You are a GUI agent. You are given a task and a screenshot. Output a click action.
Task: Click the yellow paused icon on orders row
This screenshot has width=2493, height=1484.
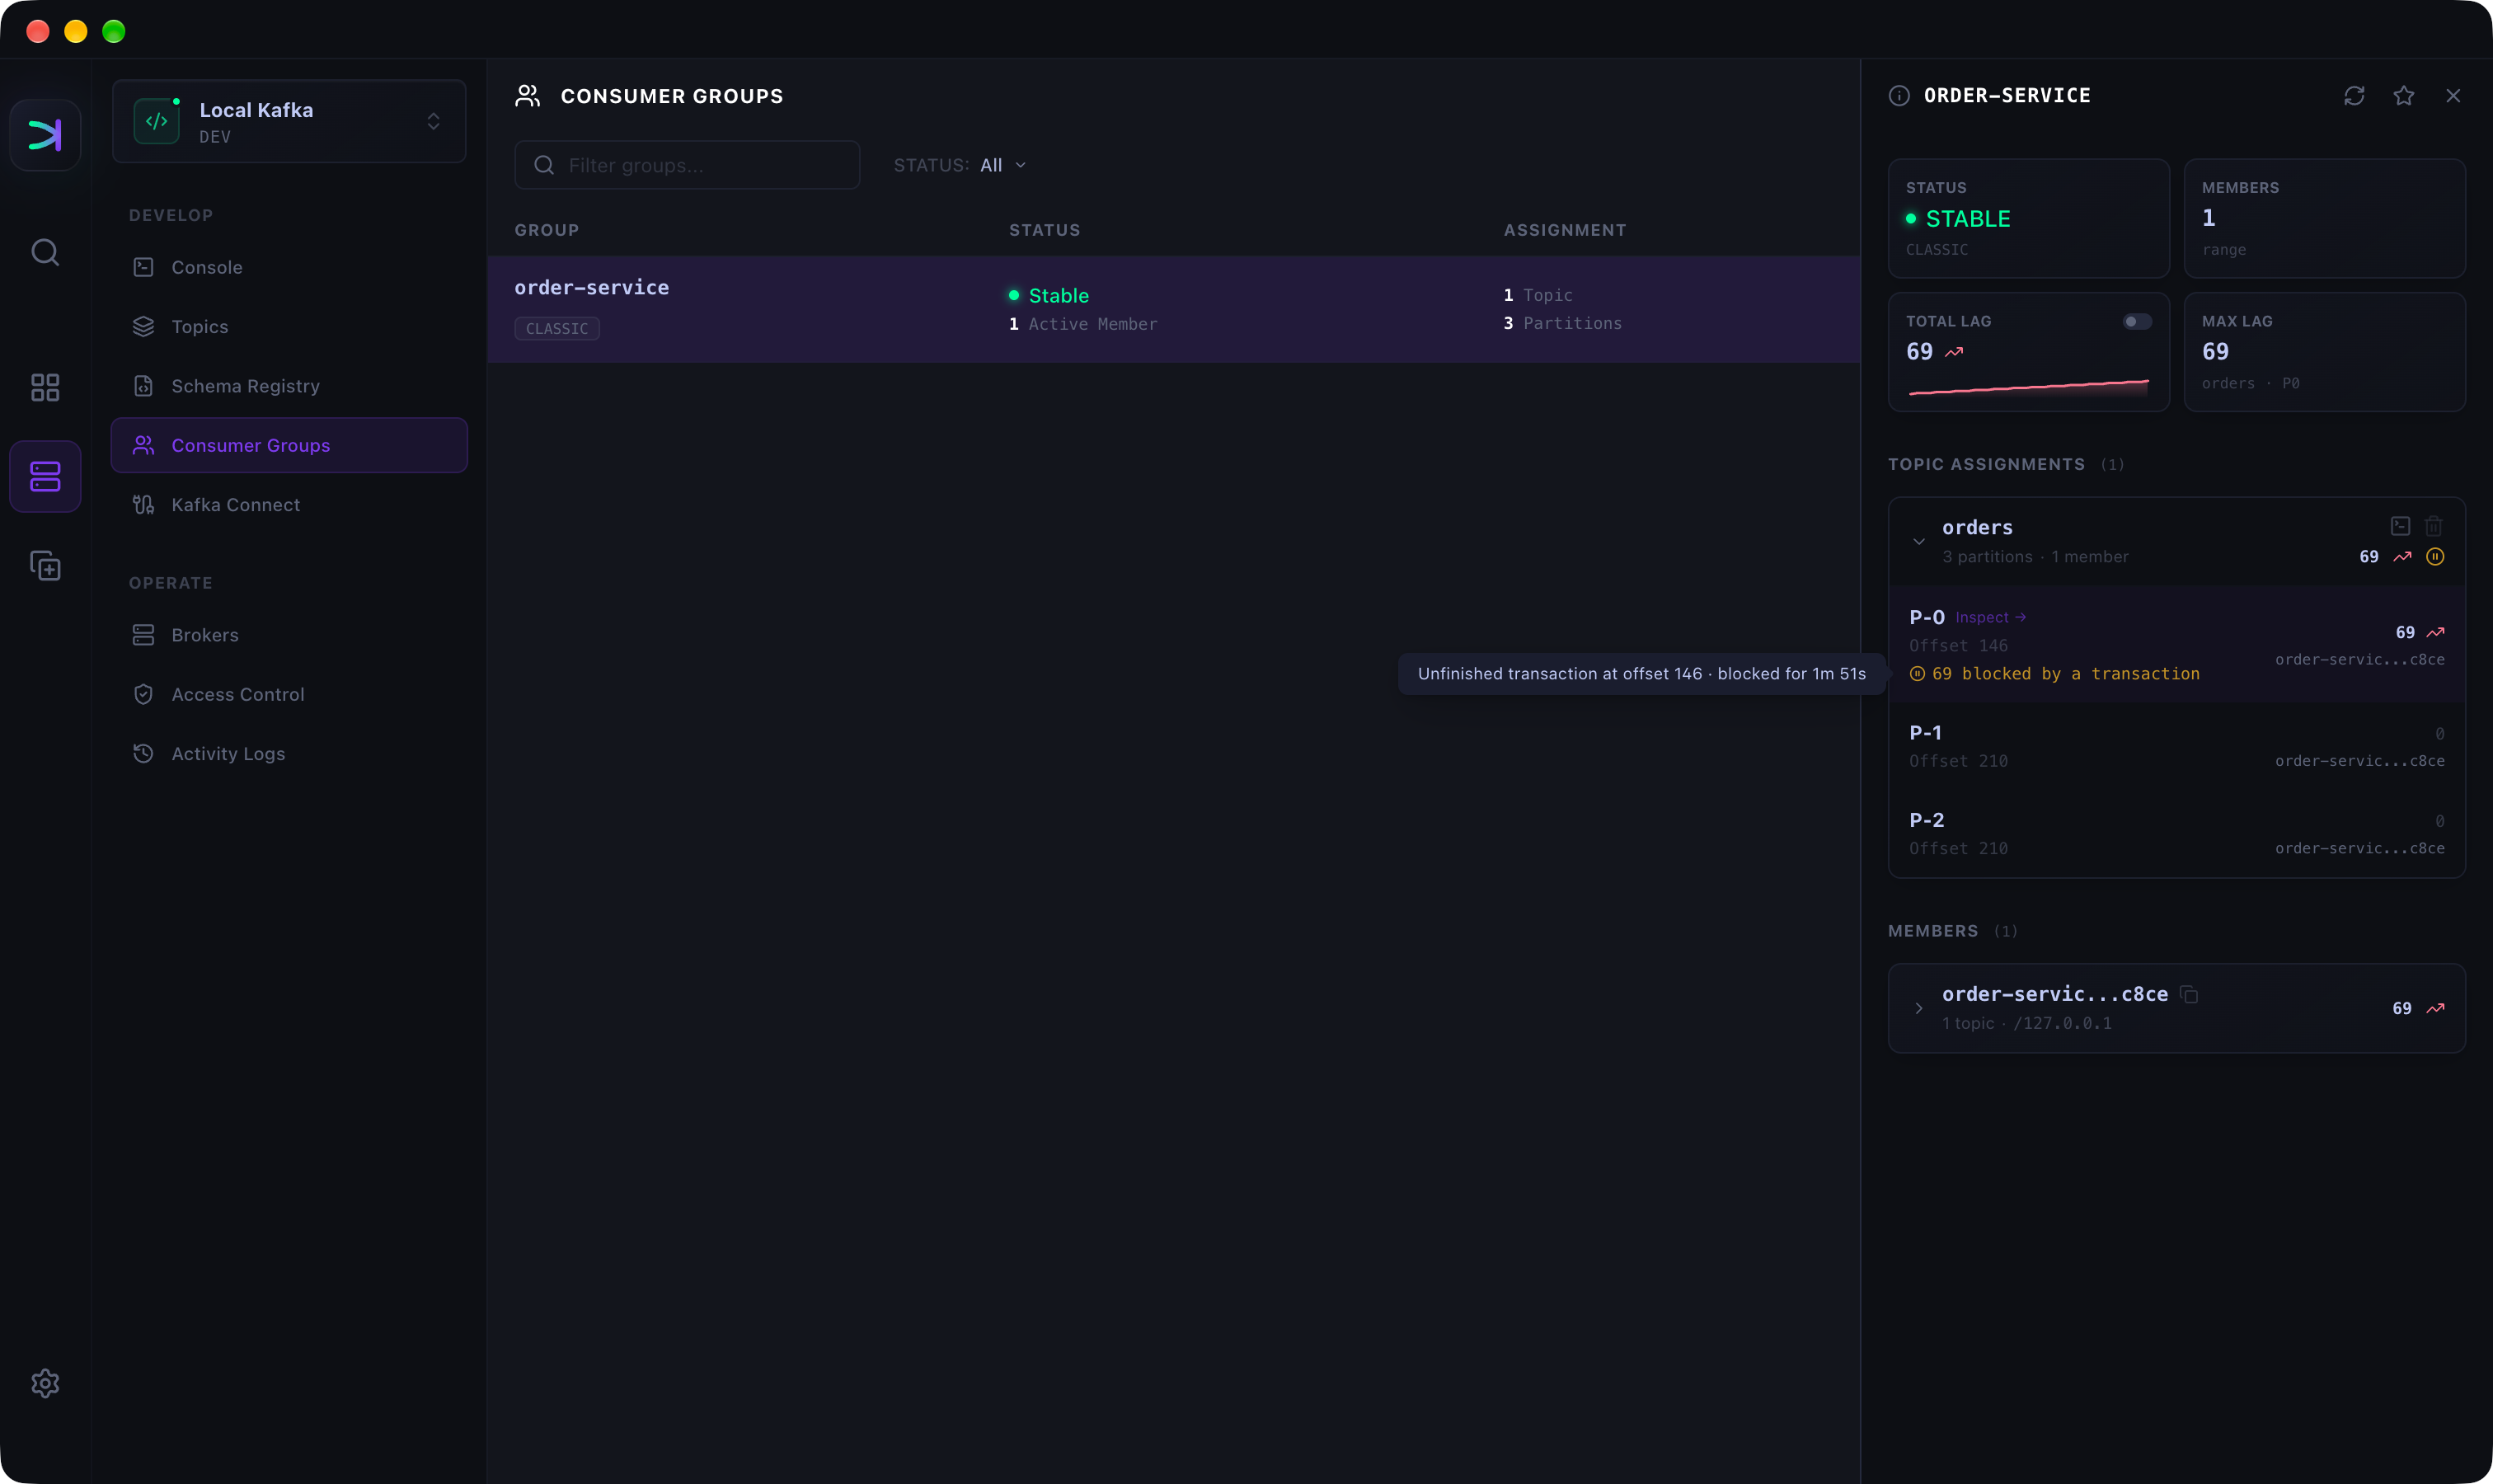point(2435,557)
